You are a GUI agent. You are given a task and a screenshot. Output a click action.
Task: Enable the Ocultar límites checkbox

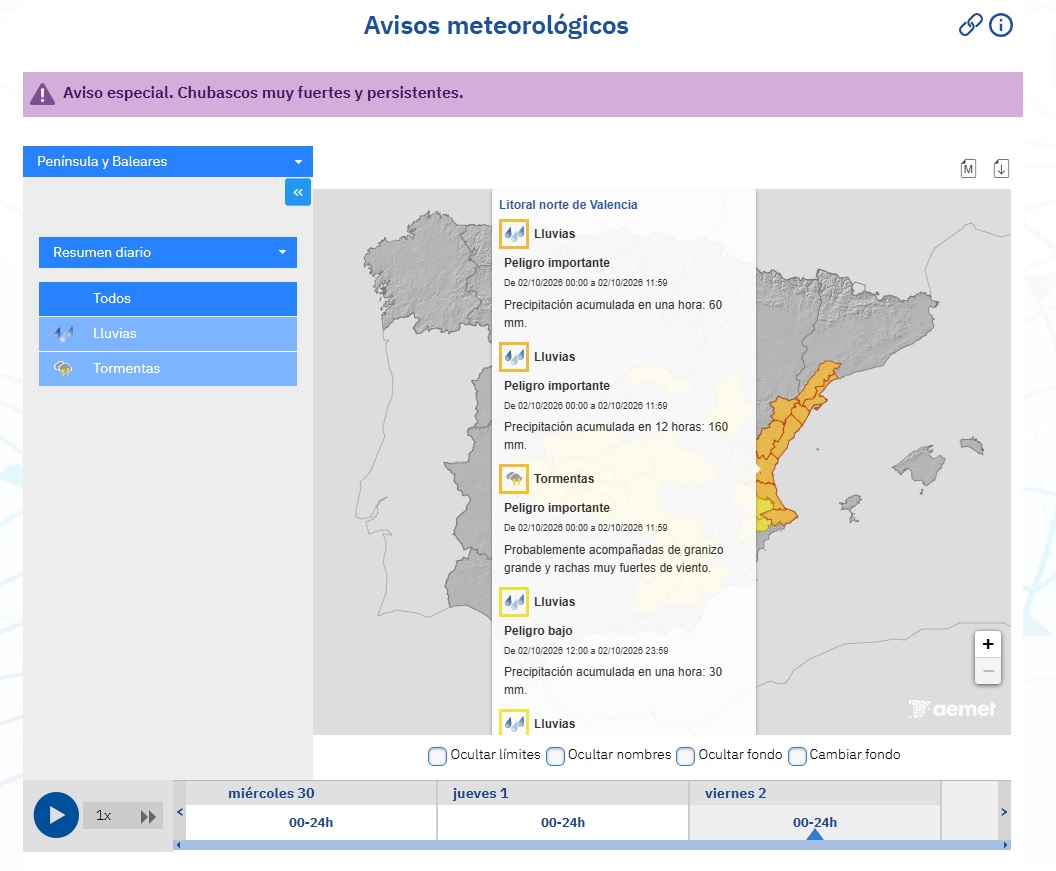(437, 756)
